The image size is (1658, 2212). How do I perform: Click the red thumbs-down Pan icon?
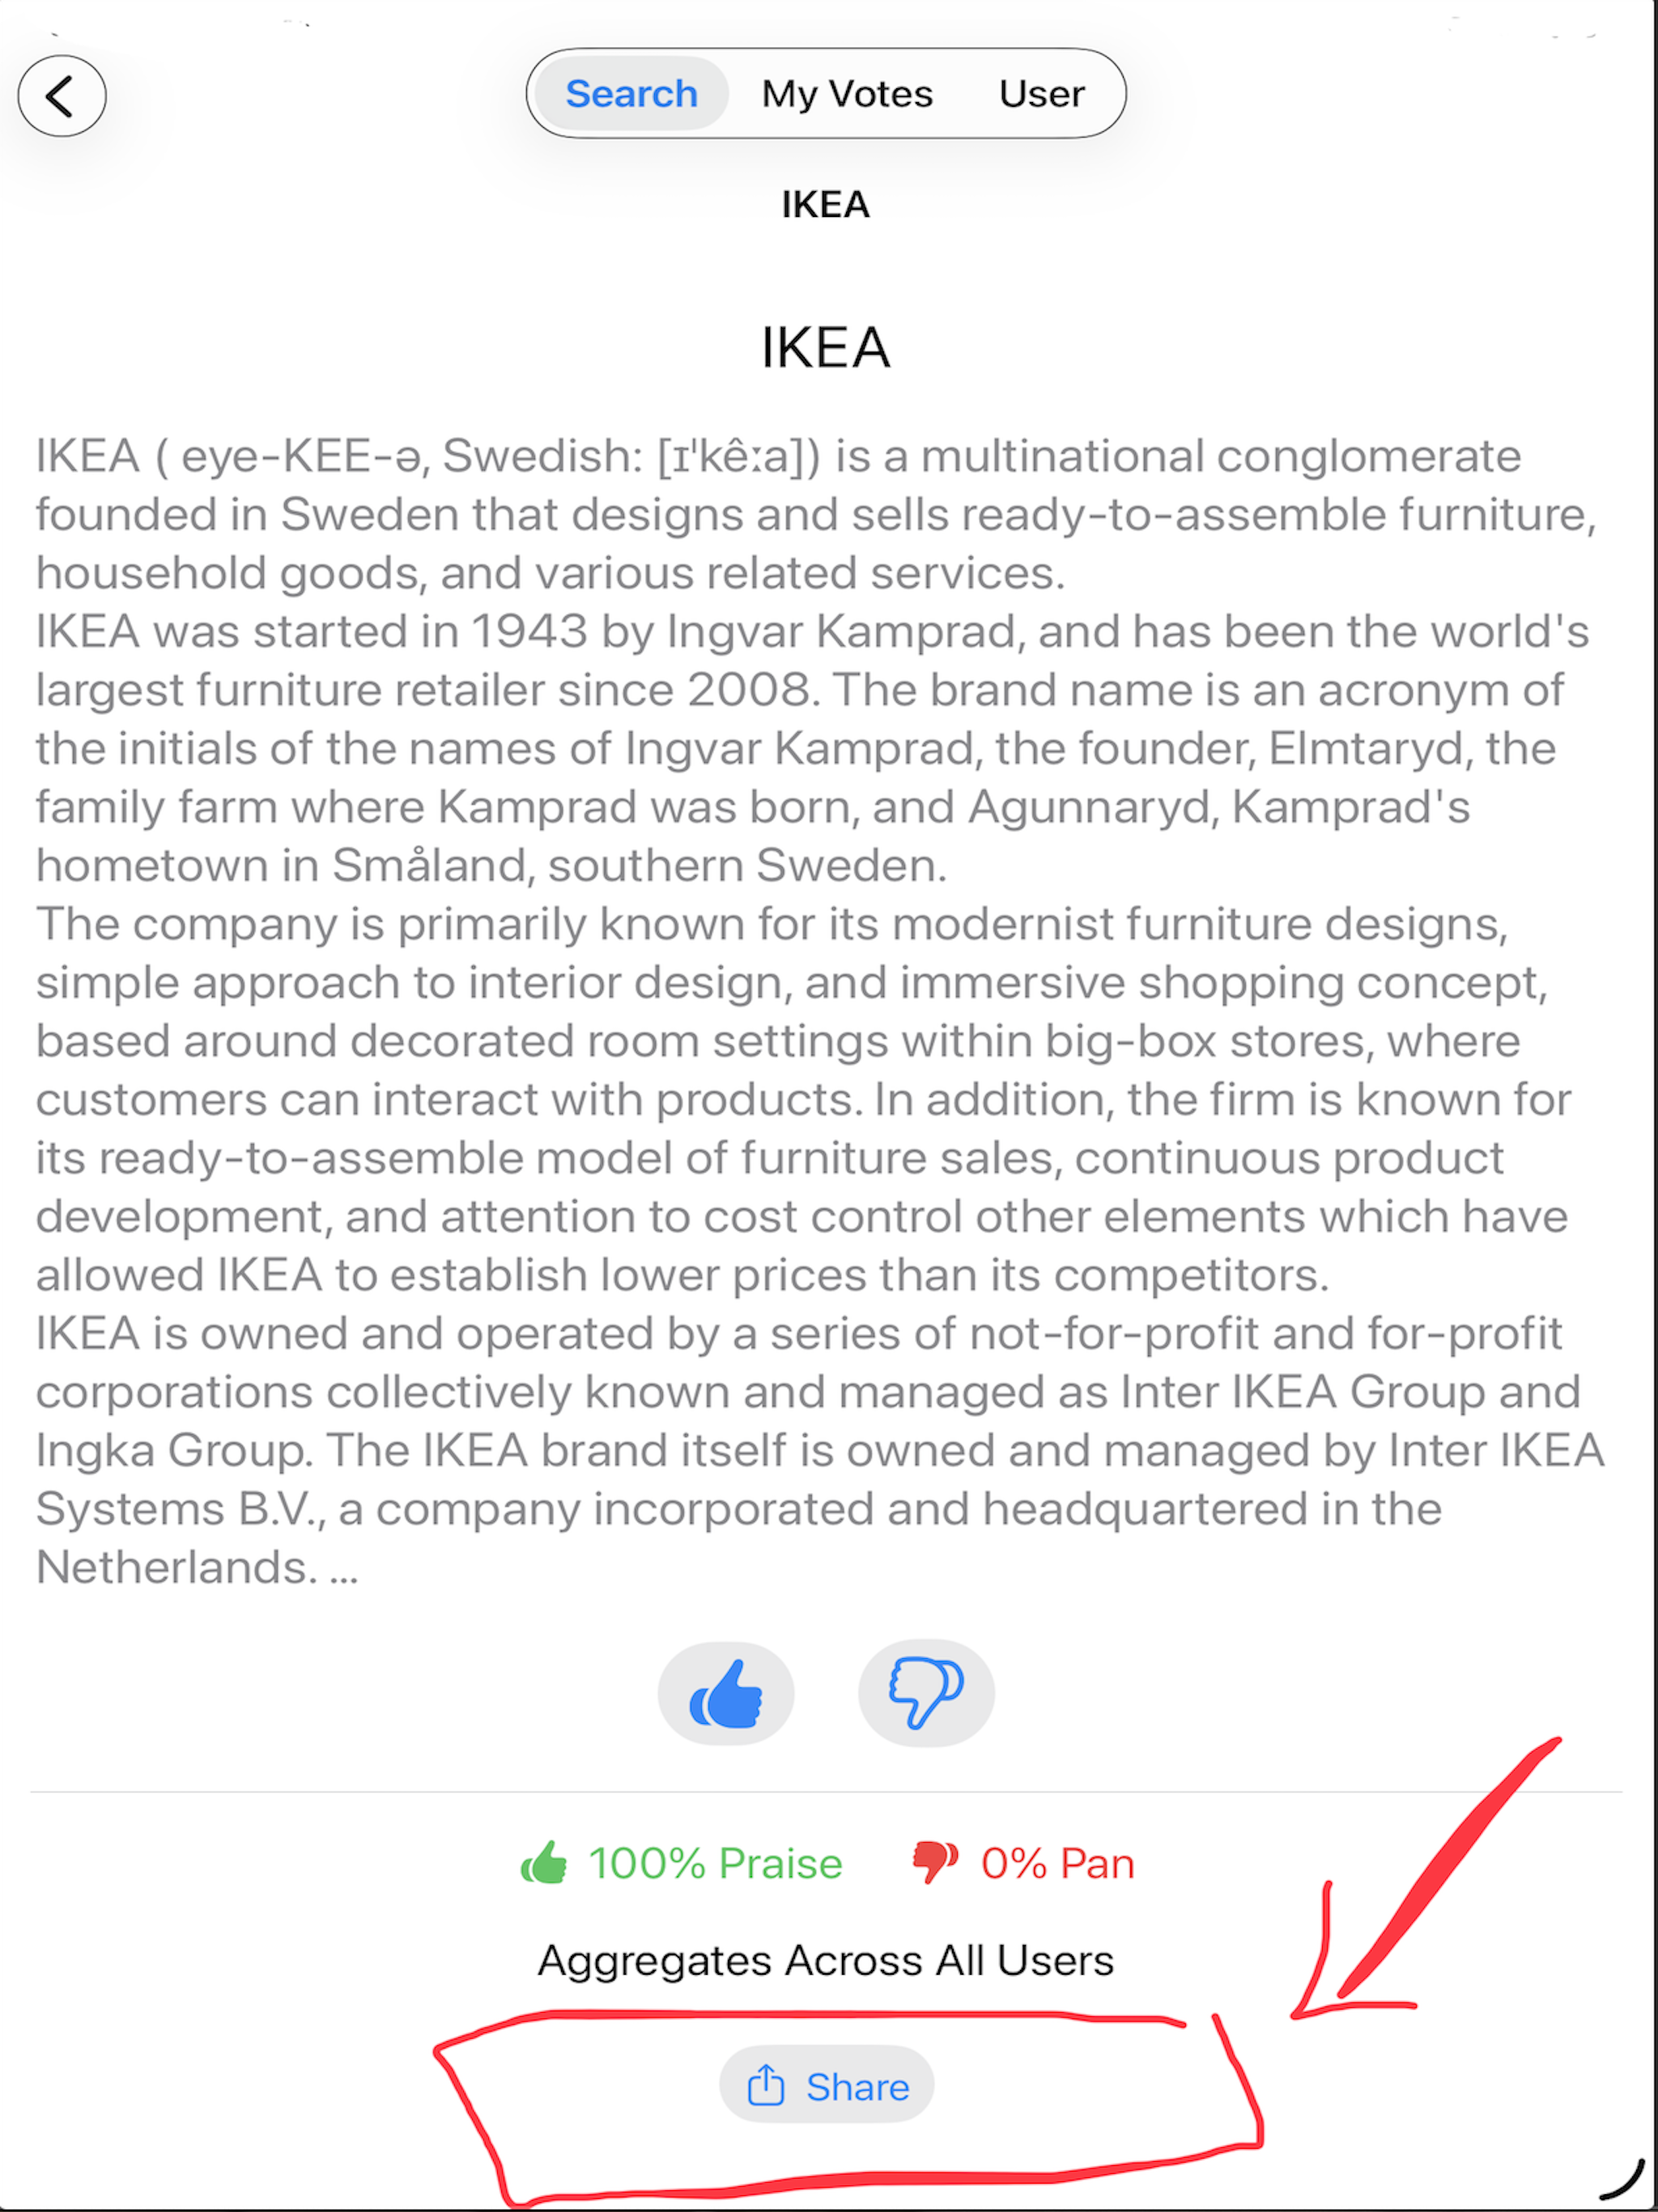(x=934, y=1863)
